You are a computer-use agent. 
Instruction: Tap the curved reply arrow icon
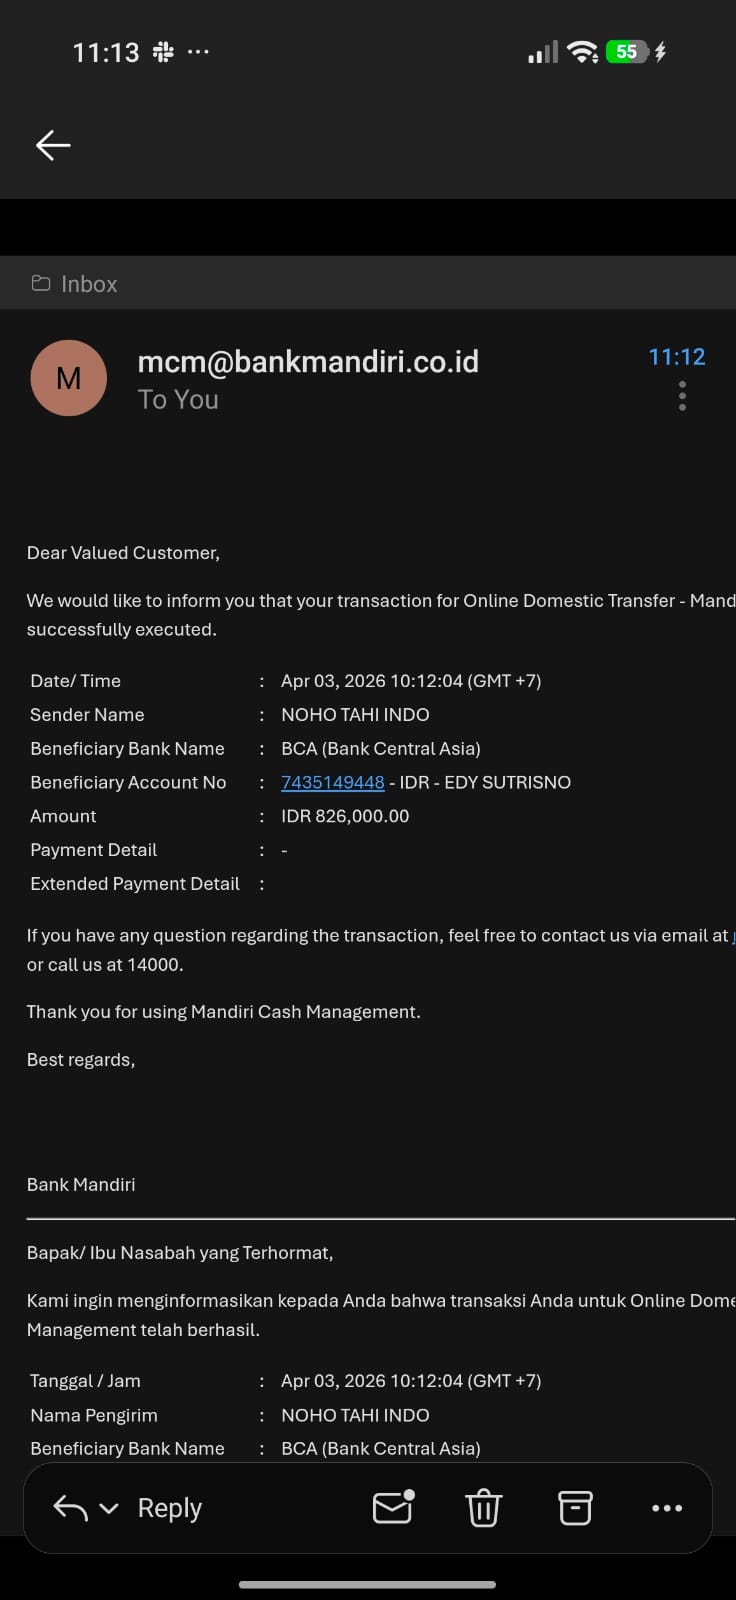[x=70, y=1508]
